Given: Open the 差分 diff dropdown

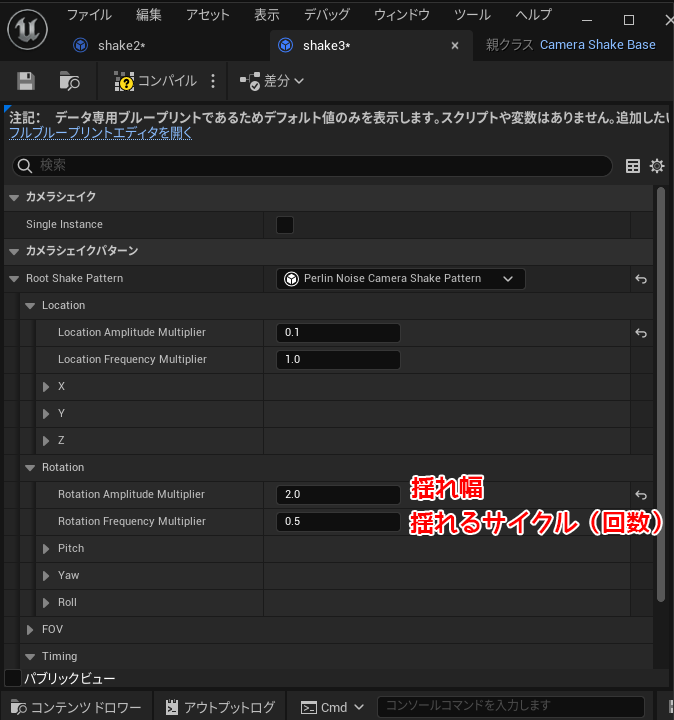Looking at the screenshot, I should 272,81.
